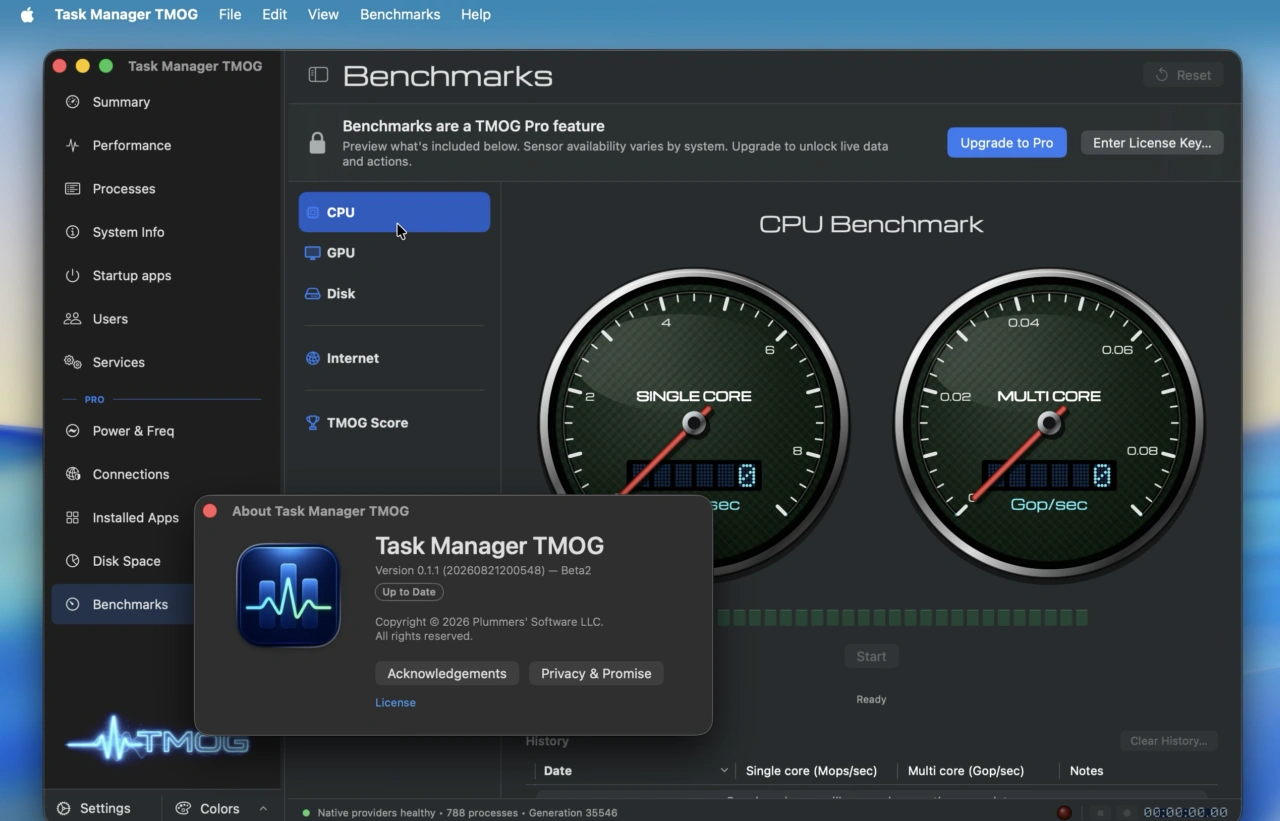Click the Version 0.1.1 text in About dialog
1280x821 pixels.
[483, 570]
